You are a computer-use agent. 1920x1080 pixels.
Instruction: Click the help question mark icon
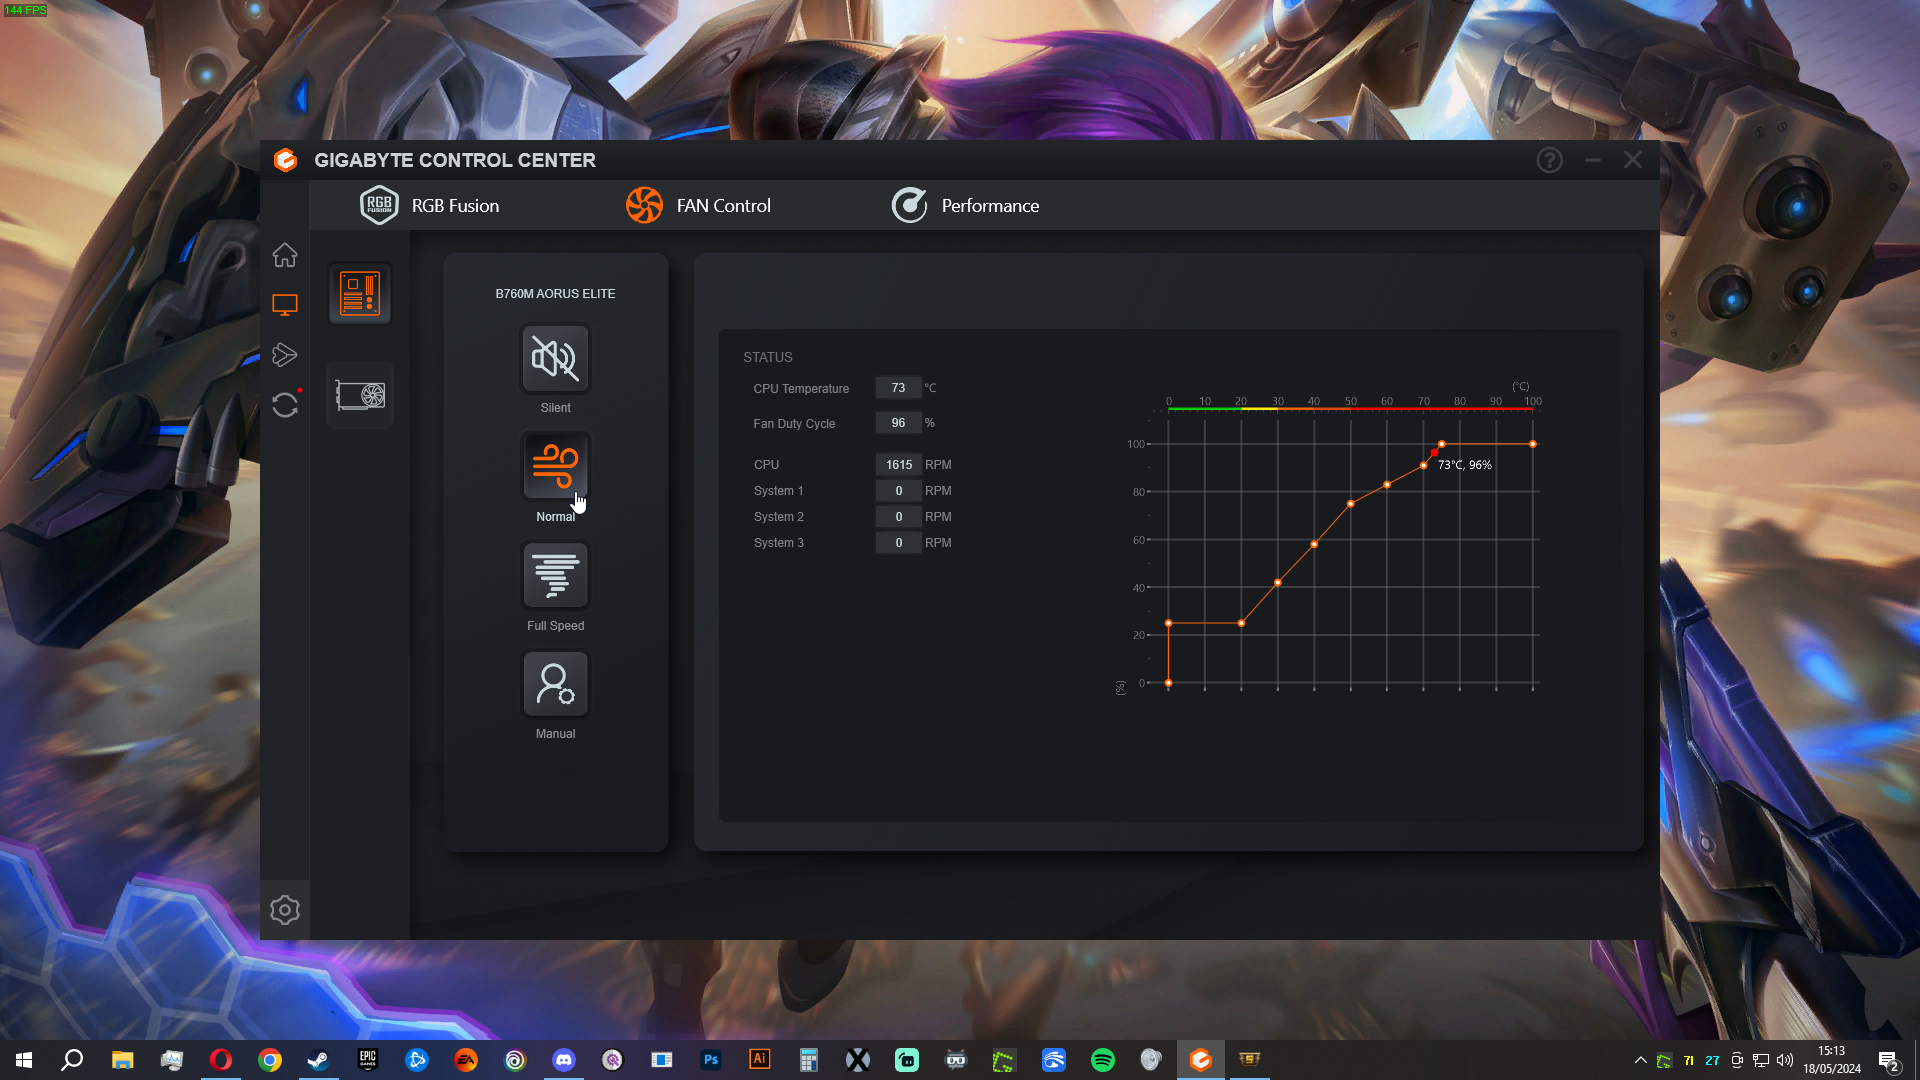click(1550, 160)
